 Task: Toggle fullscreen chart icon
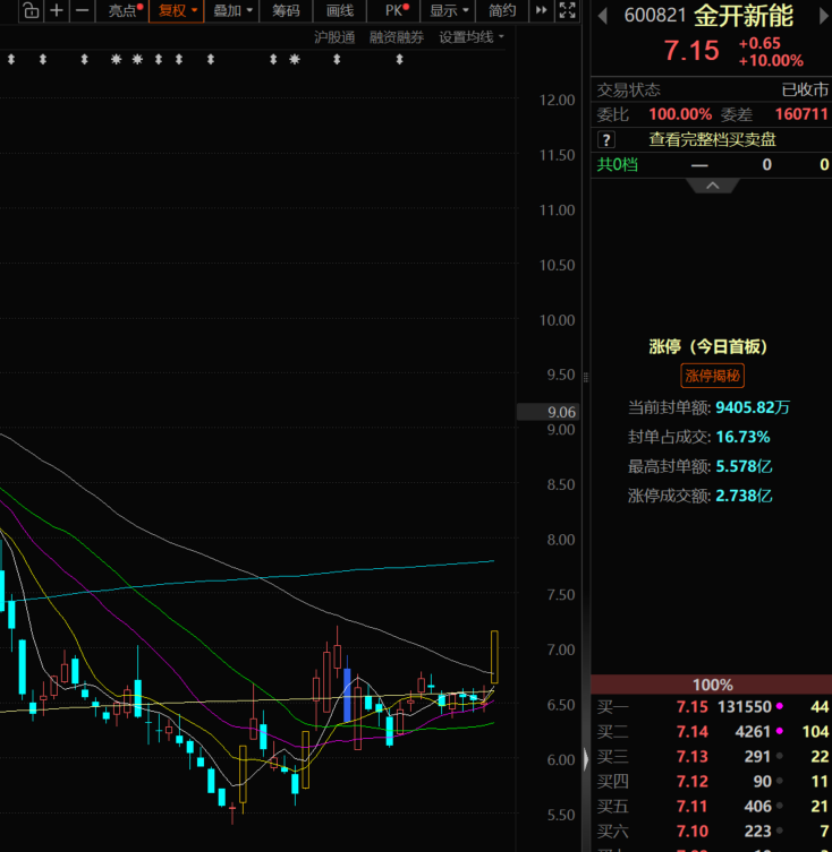[567, 10]
